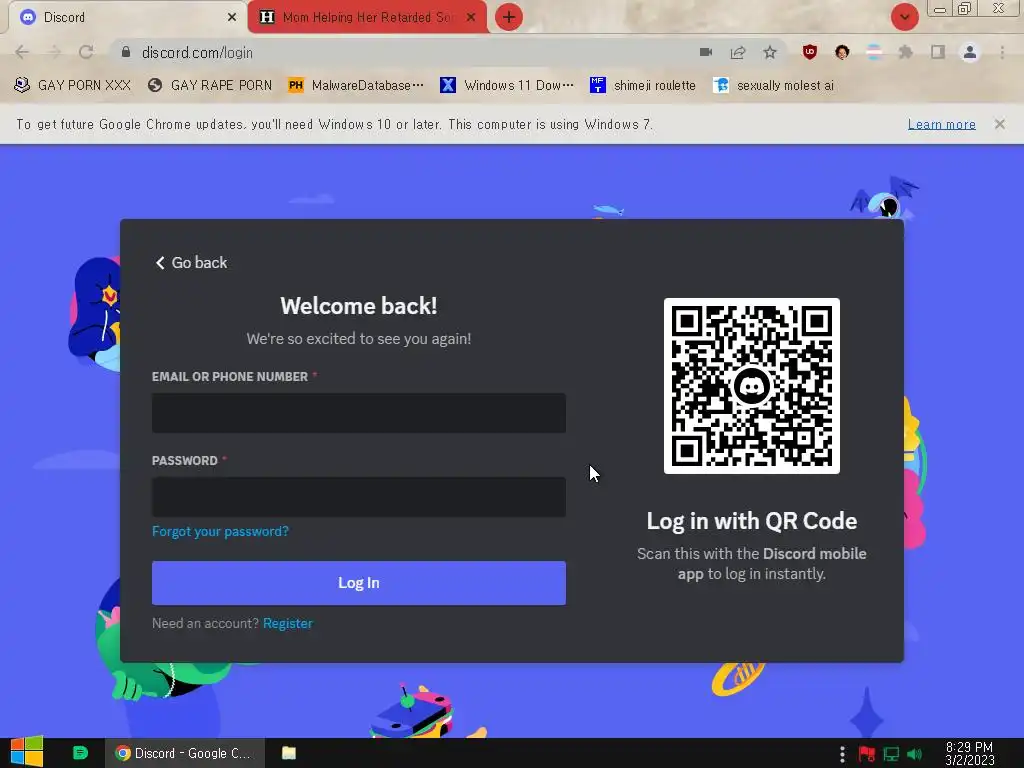Click Go back on the login form
Viewport: 1024px width, 768px height.
[191, 263]
